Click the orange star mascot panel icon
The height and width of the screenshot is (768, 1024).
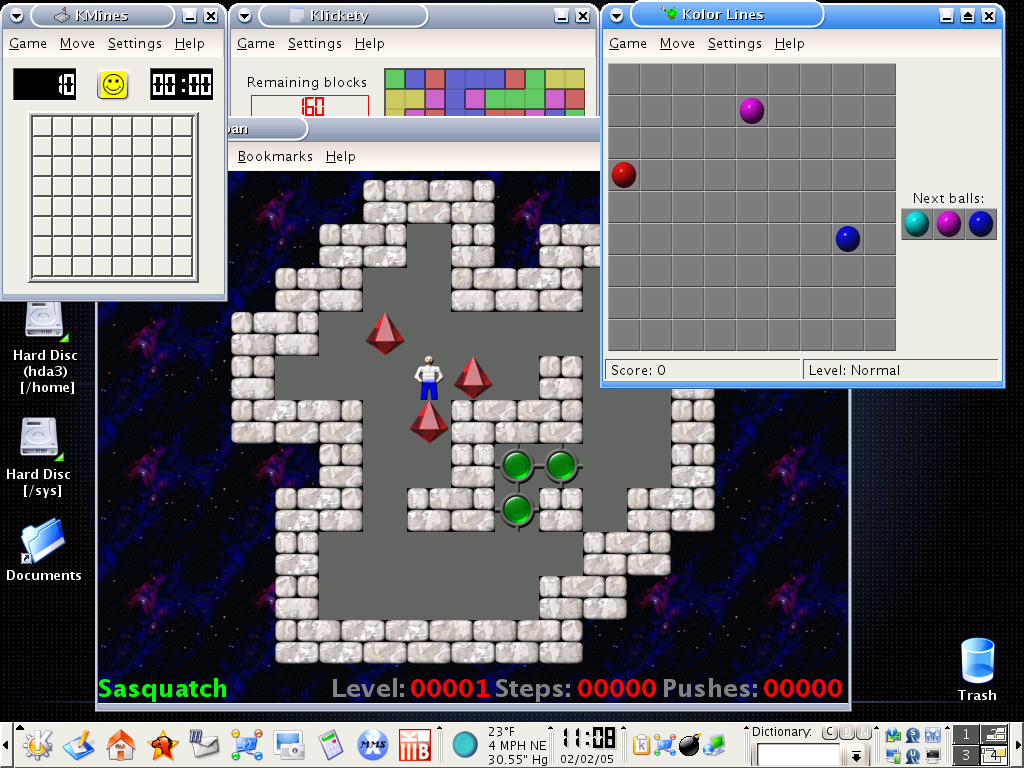[162, 744]
